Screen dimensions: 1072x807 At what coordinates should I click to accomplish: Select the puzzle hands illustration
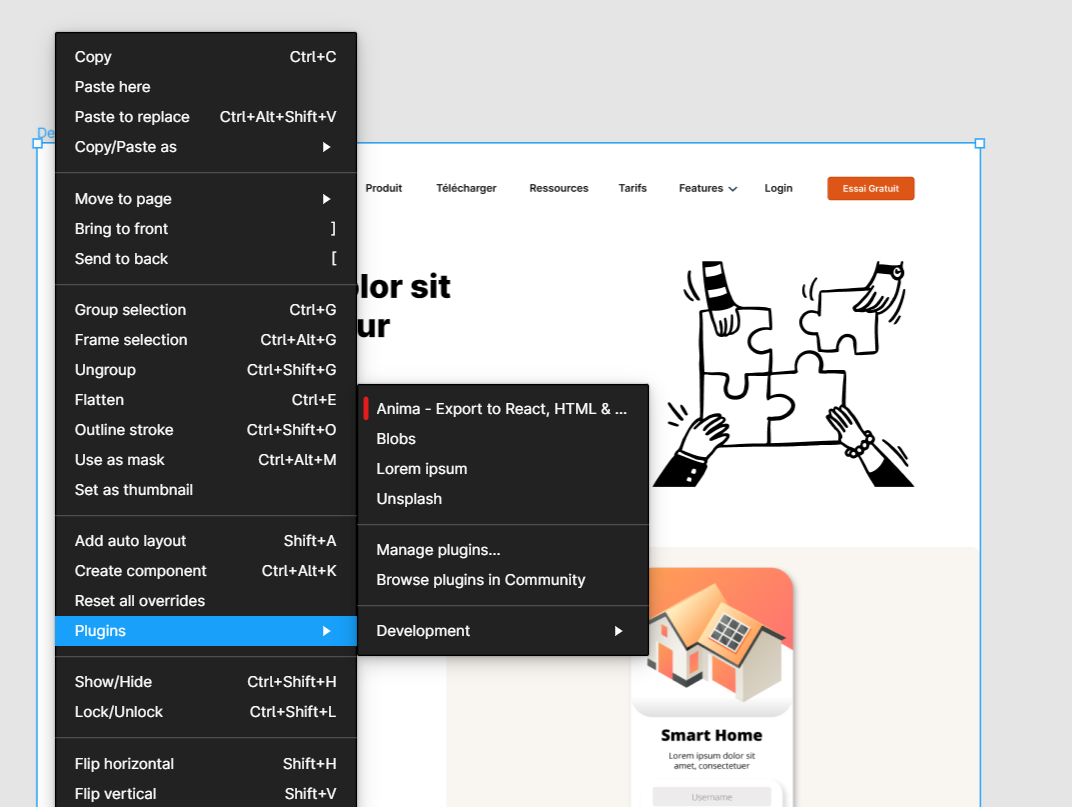[x=783, y=373]
